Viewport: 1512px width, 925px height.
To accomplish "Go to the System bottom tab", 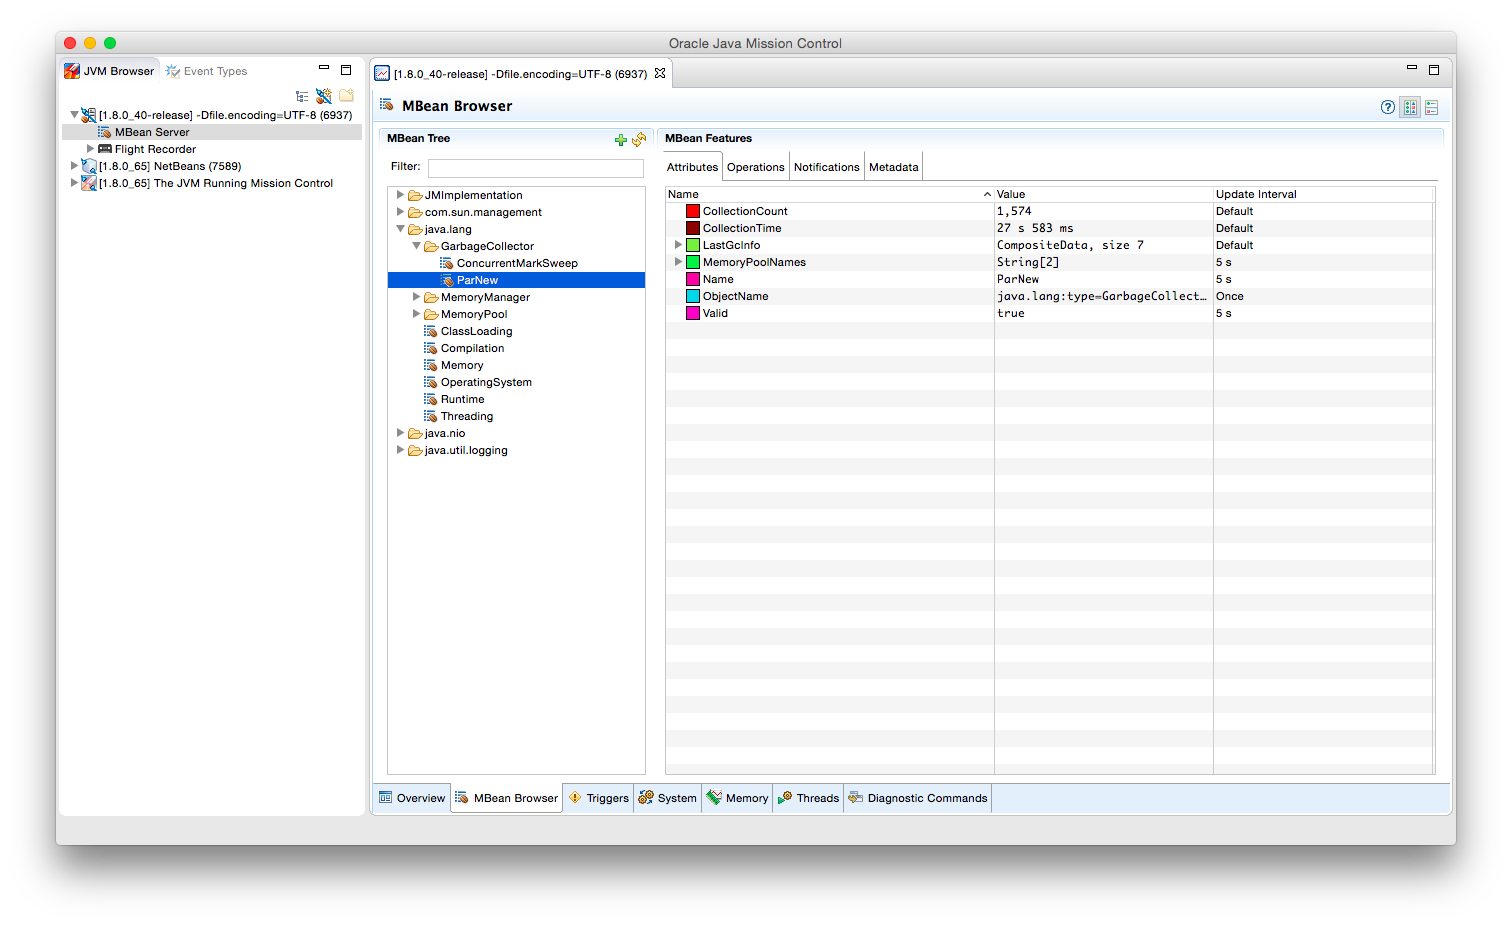I will [x=667, y=798].
